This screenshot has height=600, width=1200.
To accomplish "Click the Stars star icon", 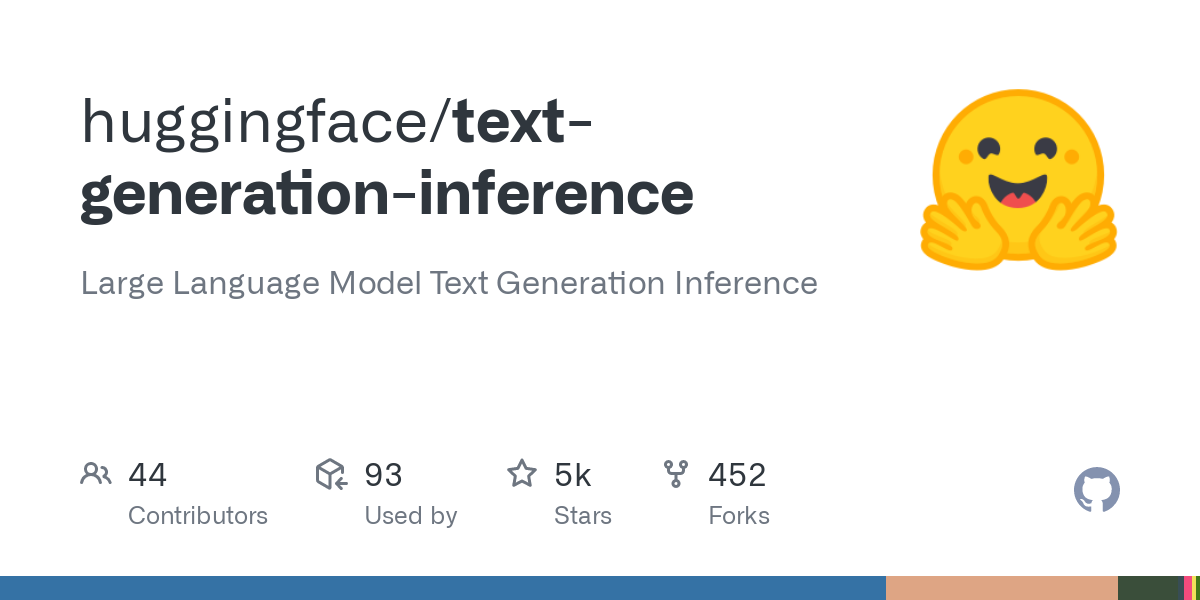I will tap(522, 474).
